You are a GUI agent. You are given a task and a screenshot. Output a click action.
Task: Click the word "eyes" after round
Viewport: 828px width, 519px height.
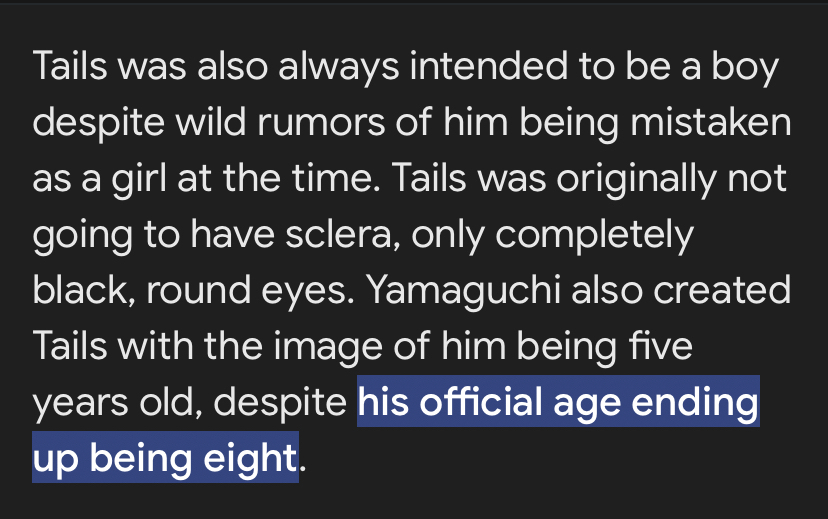[x=304, y=290]
